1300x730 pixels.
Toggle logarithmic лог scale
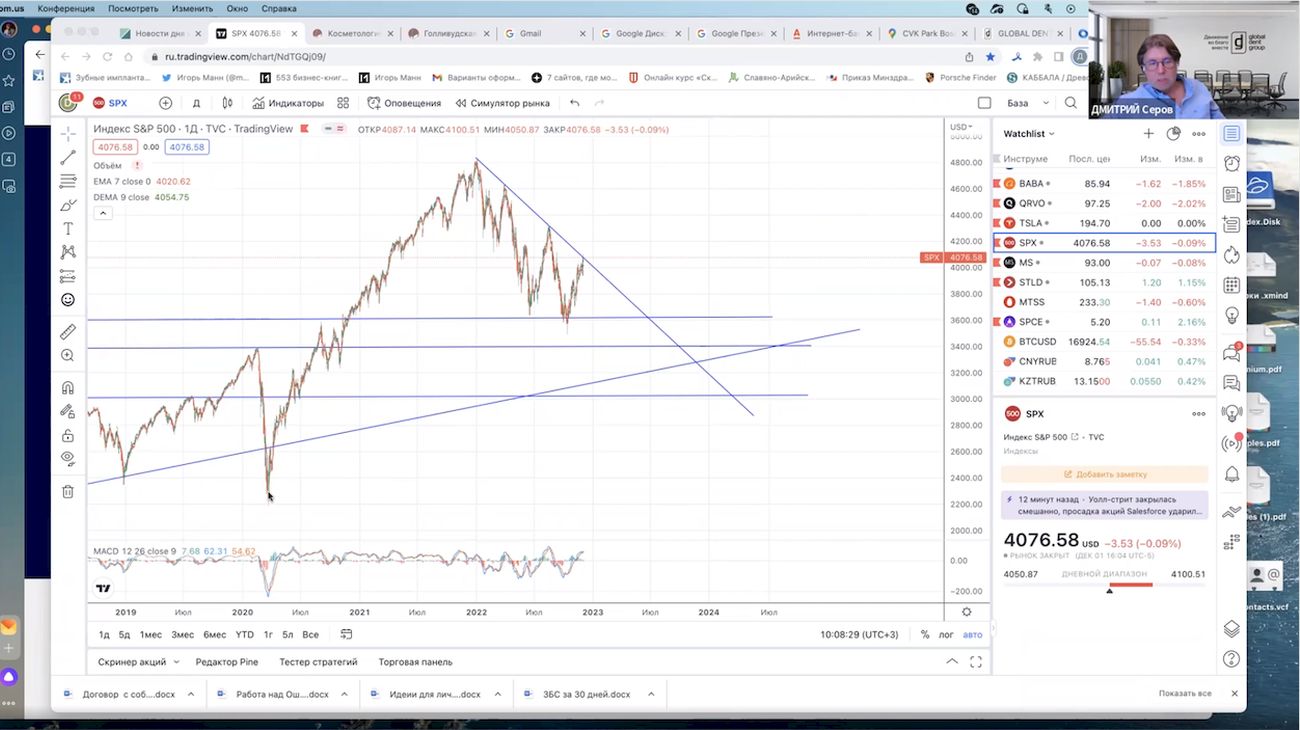click(946, 634)
